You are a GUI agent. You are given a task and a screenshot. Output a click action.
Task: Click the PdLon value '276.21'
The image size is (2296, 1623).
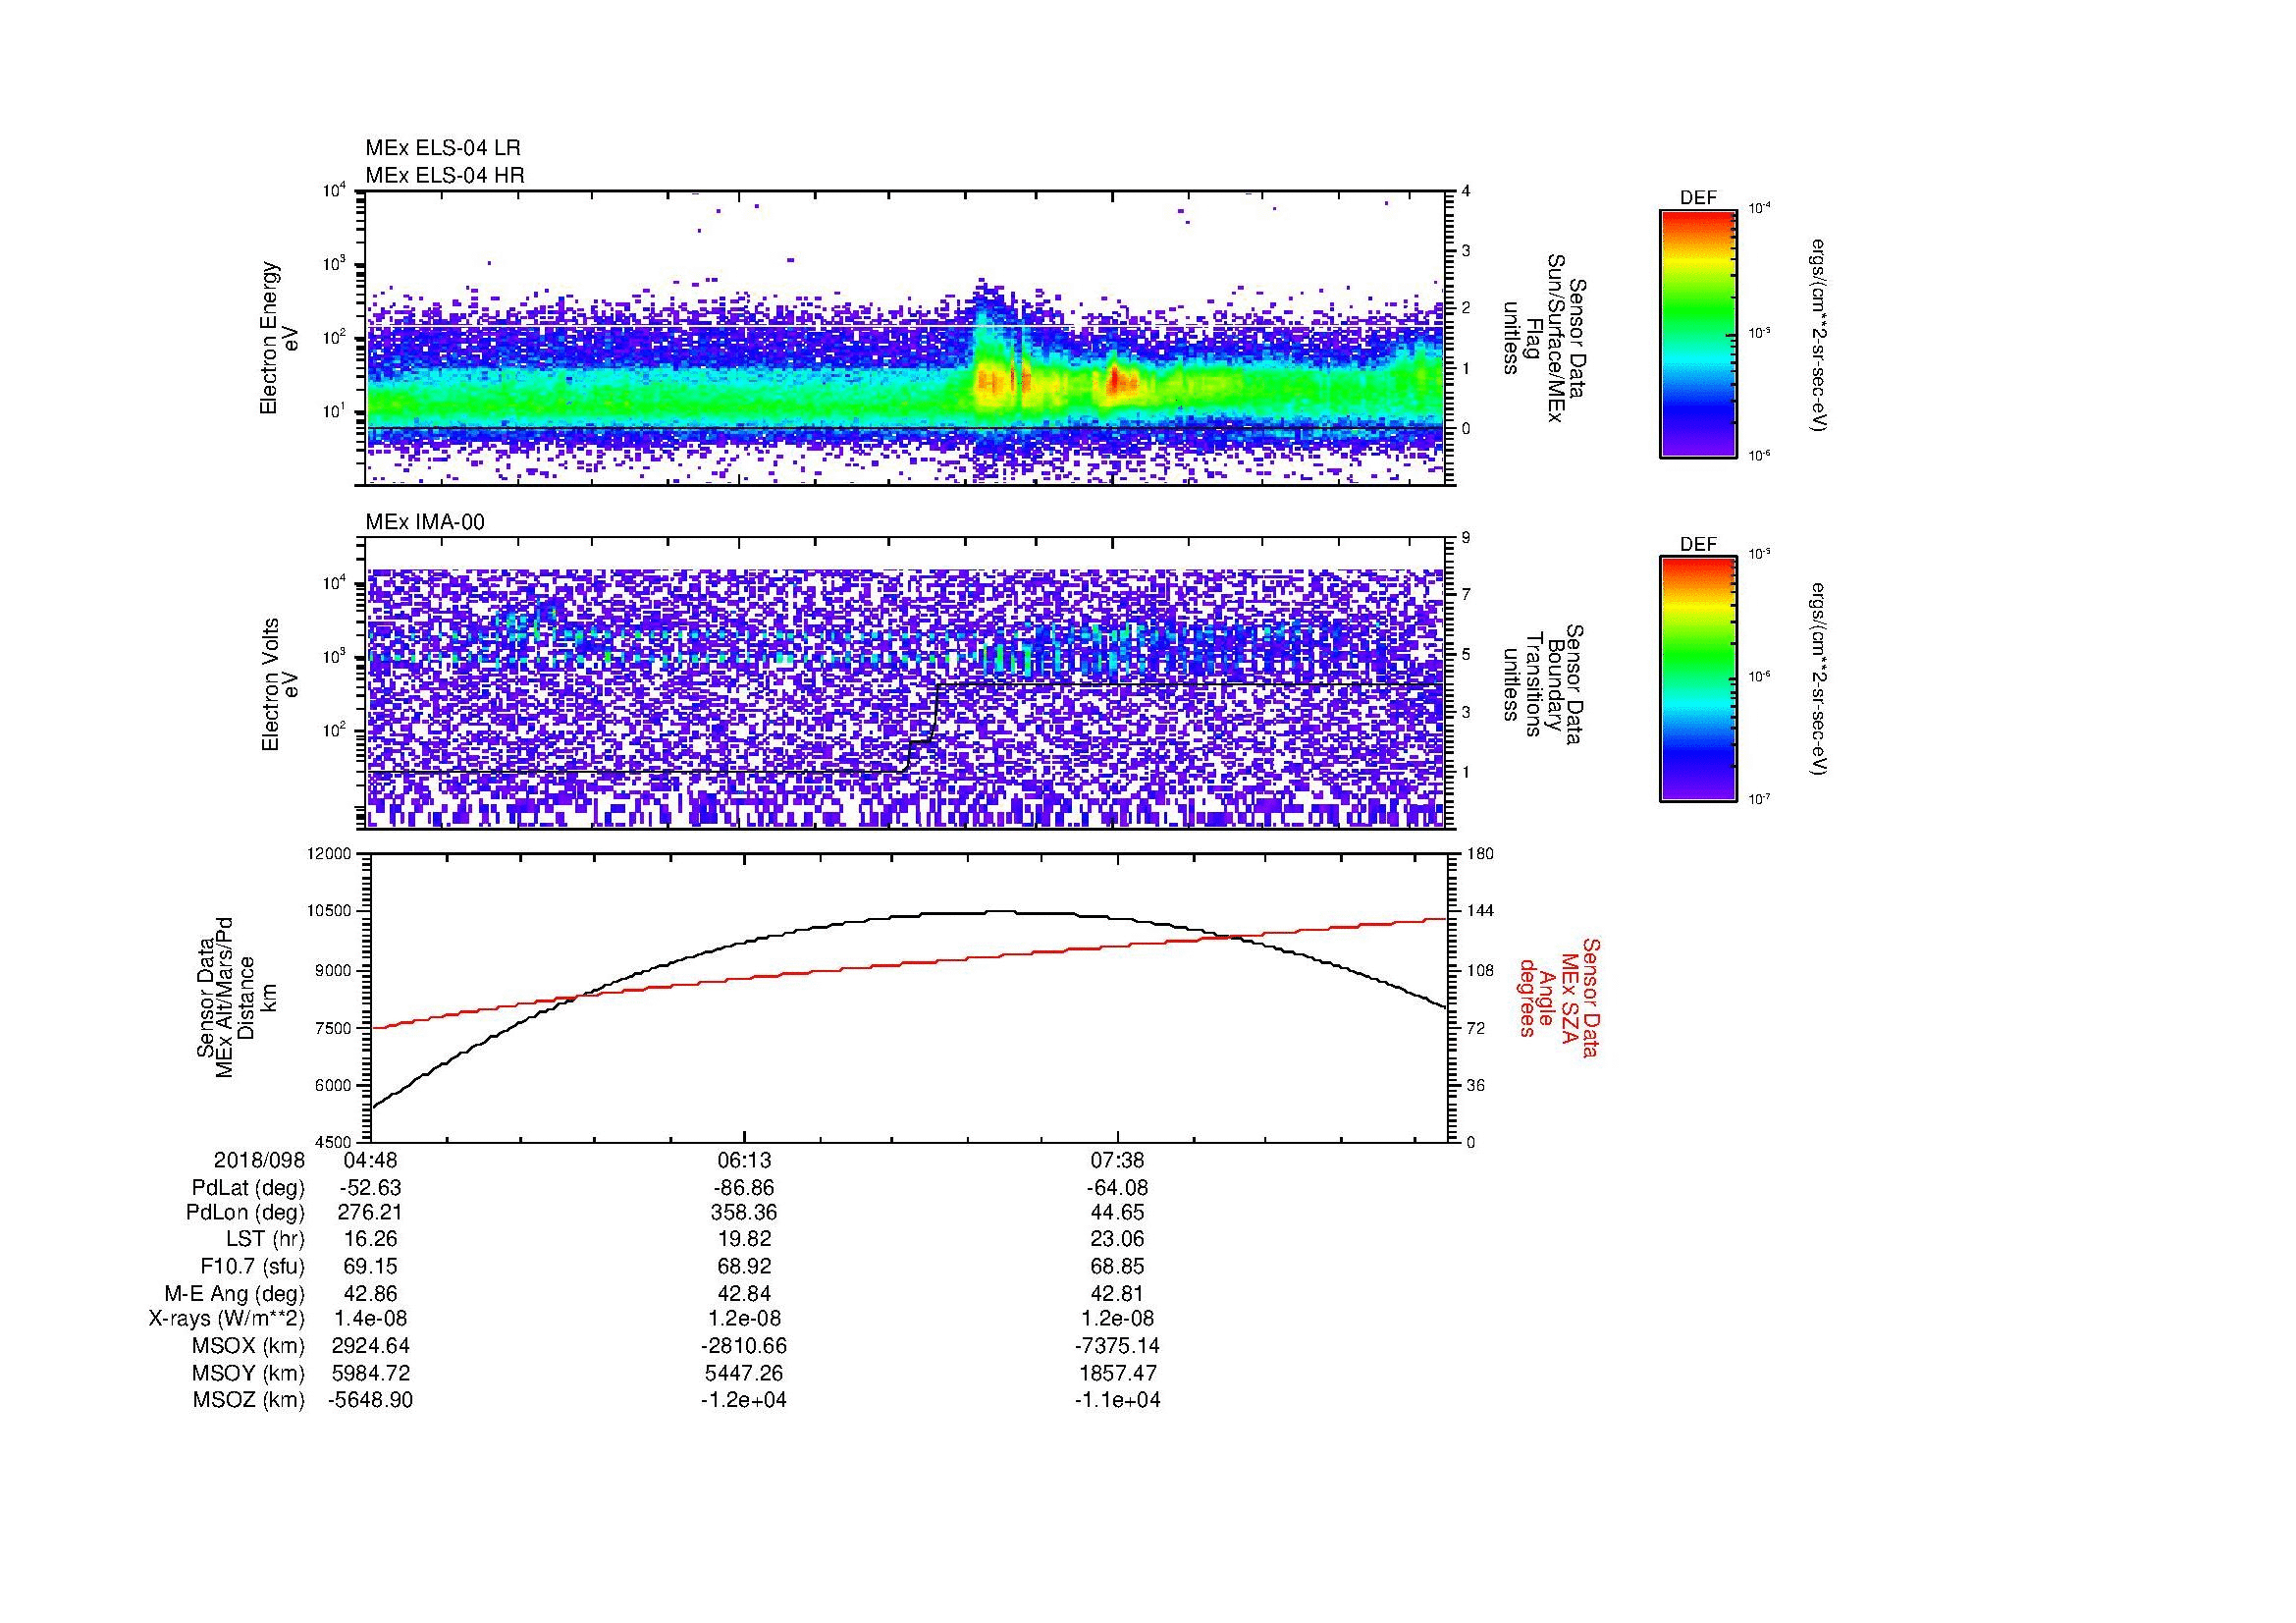(371, 1213)
